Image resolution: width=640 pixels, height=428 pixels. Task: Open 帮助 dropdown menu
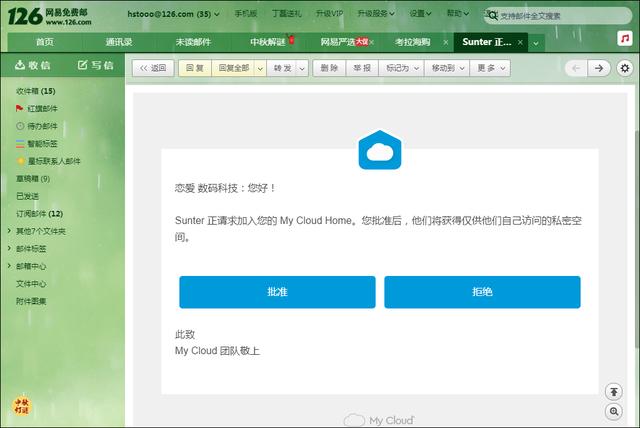click(x=458, y=13)
